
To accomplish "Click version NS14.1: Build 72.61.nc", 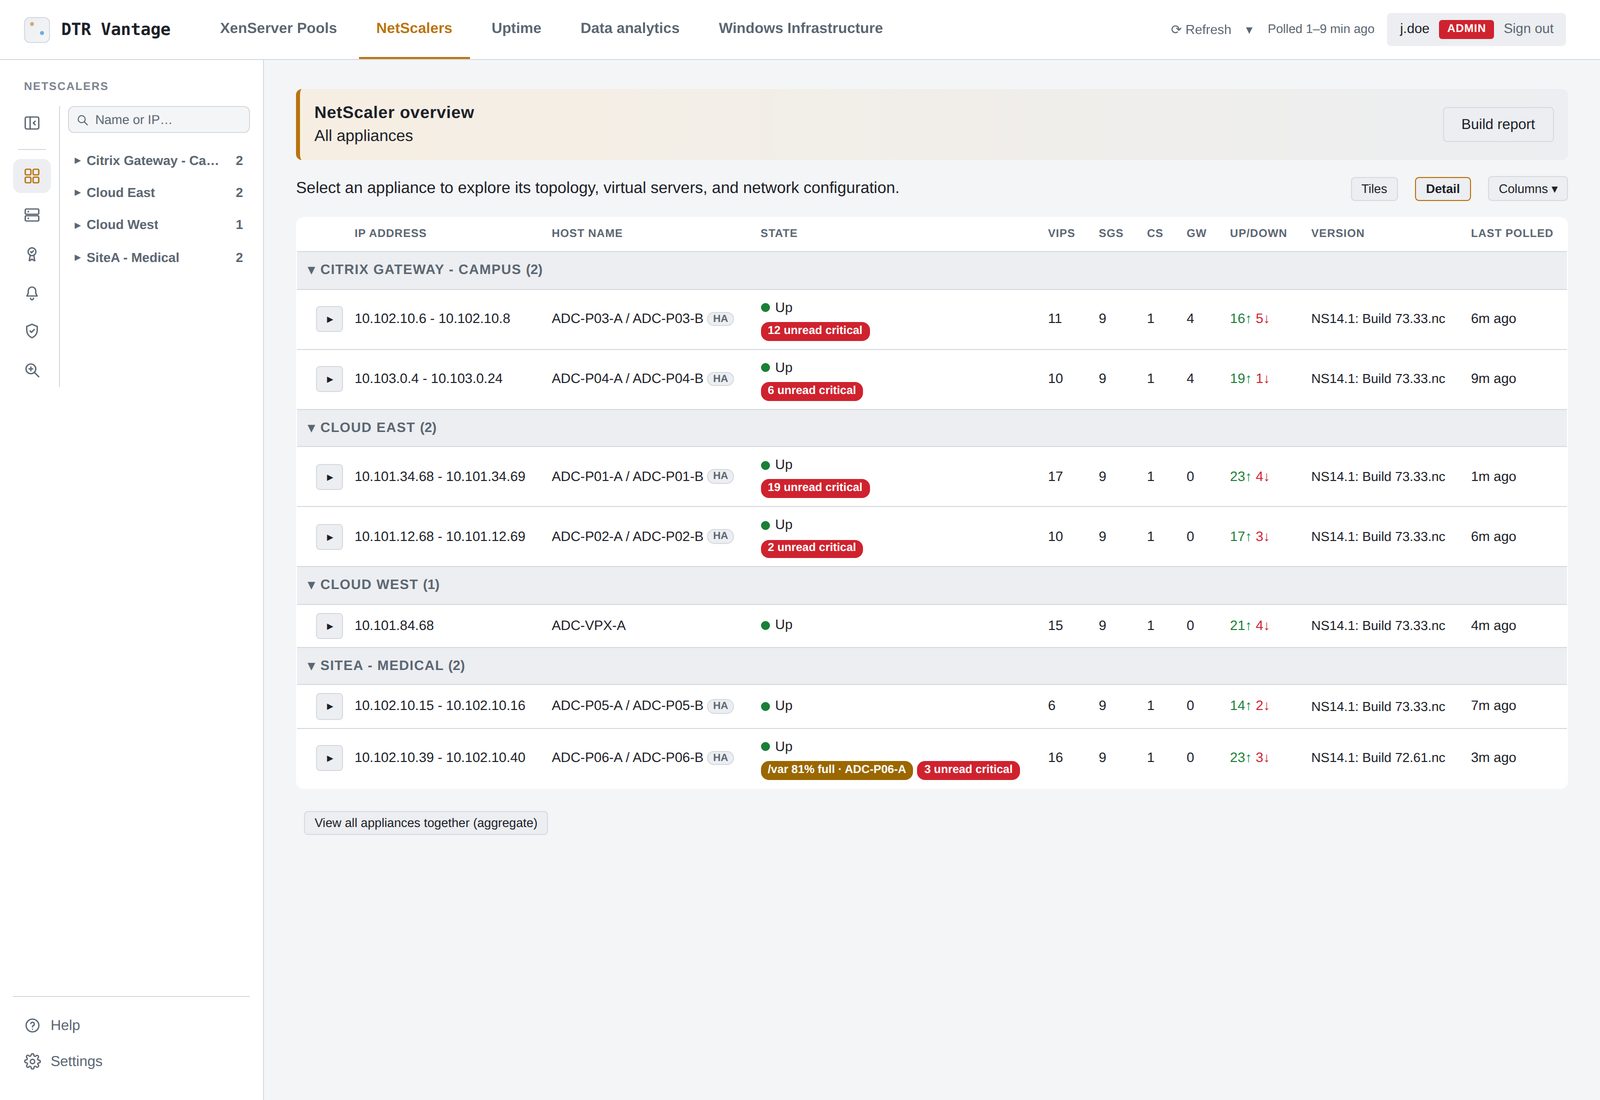I will click(1378, 758).
